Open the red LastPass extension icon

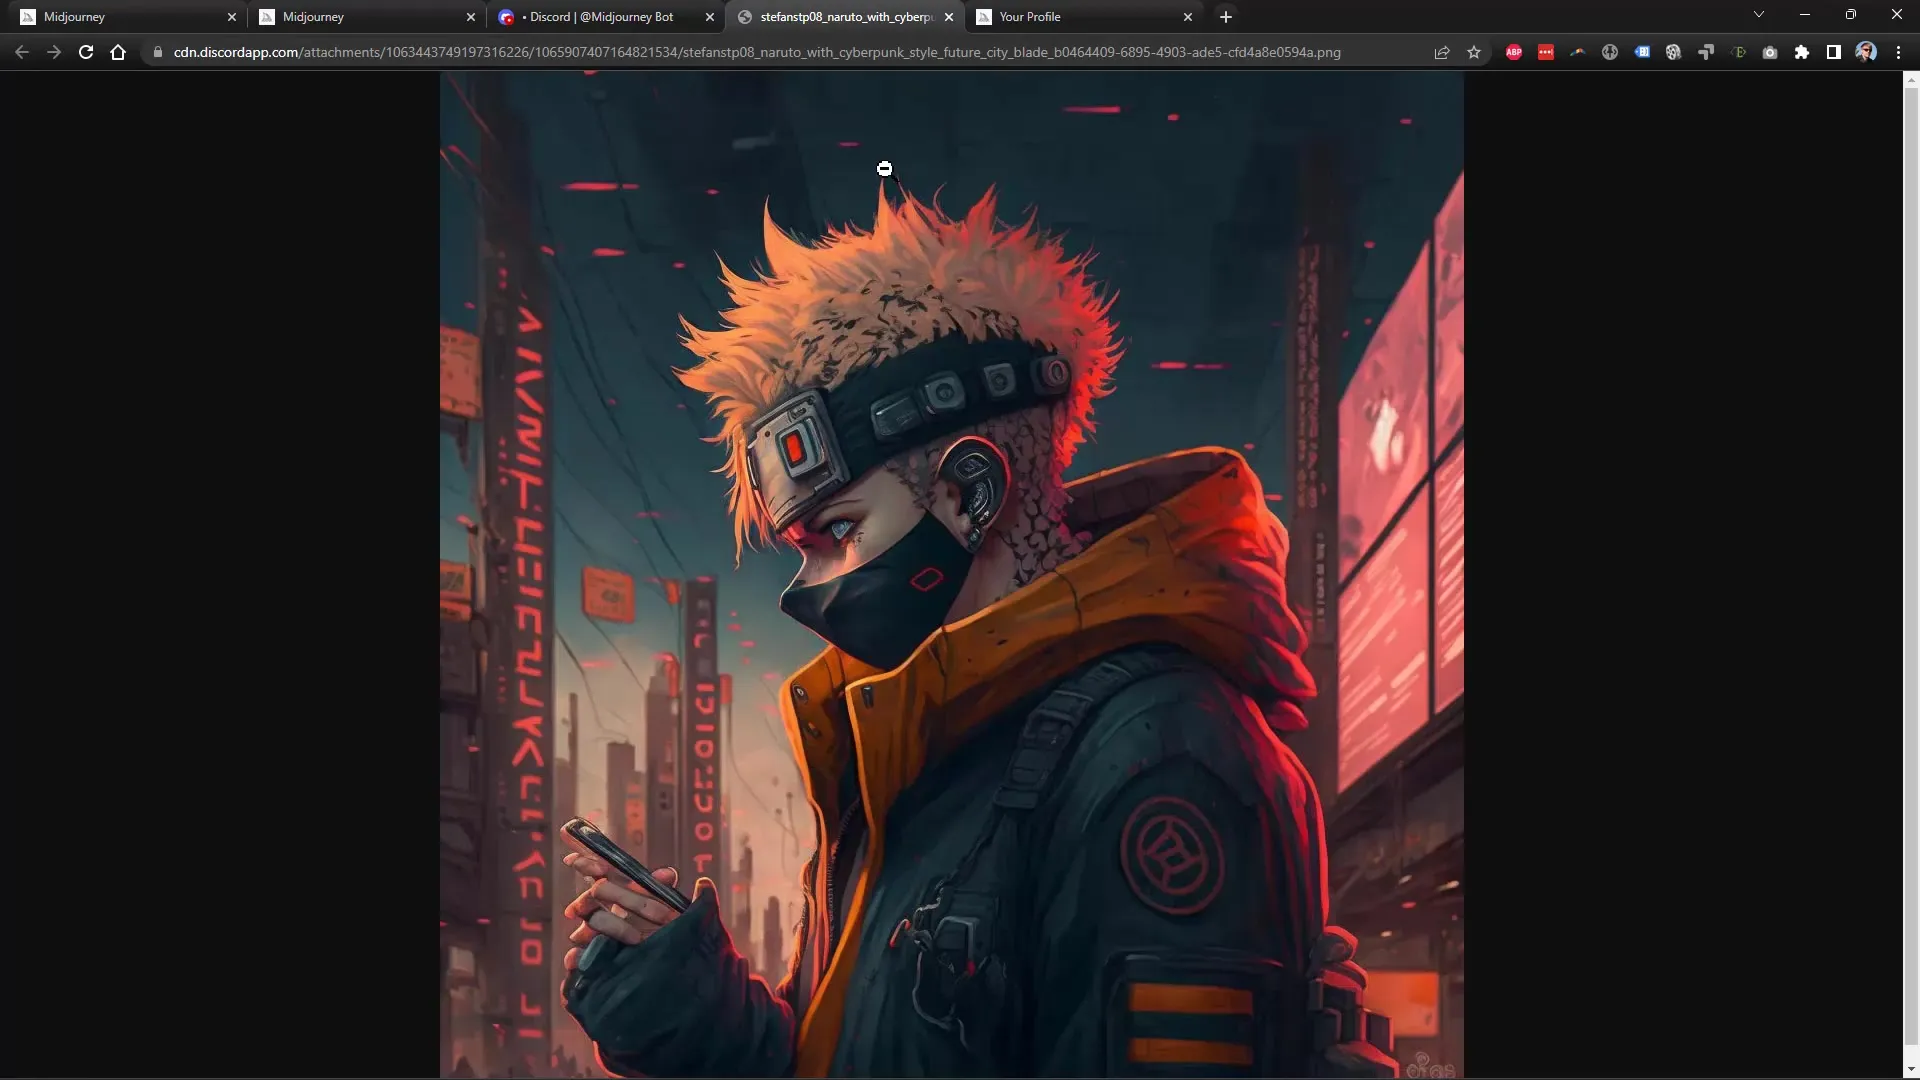pyautogui.click(x=1546, y=52)
